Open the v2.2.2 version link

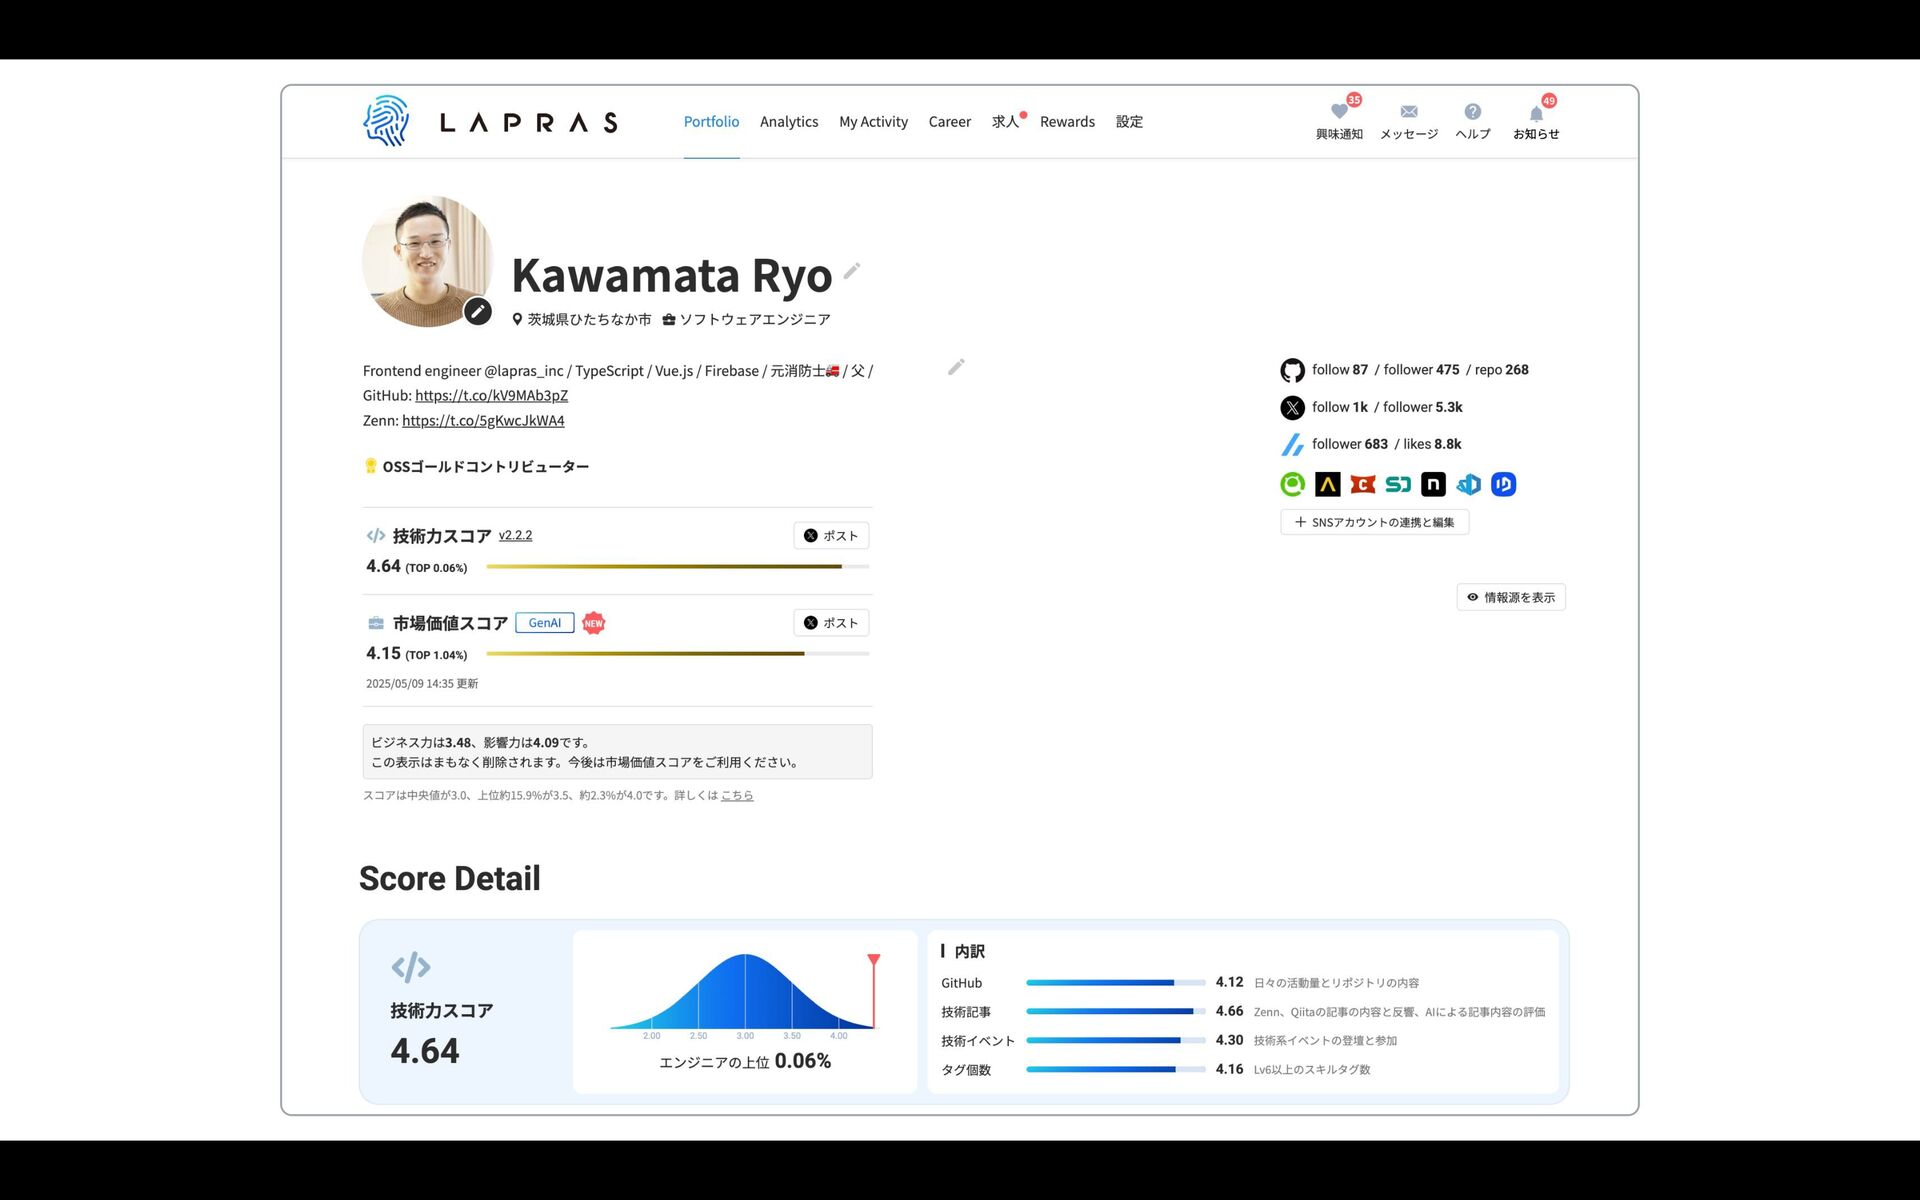(x=515, y=536)
